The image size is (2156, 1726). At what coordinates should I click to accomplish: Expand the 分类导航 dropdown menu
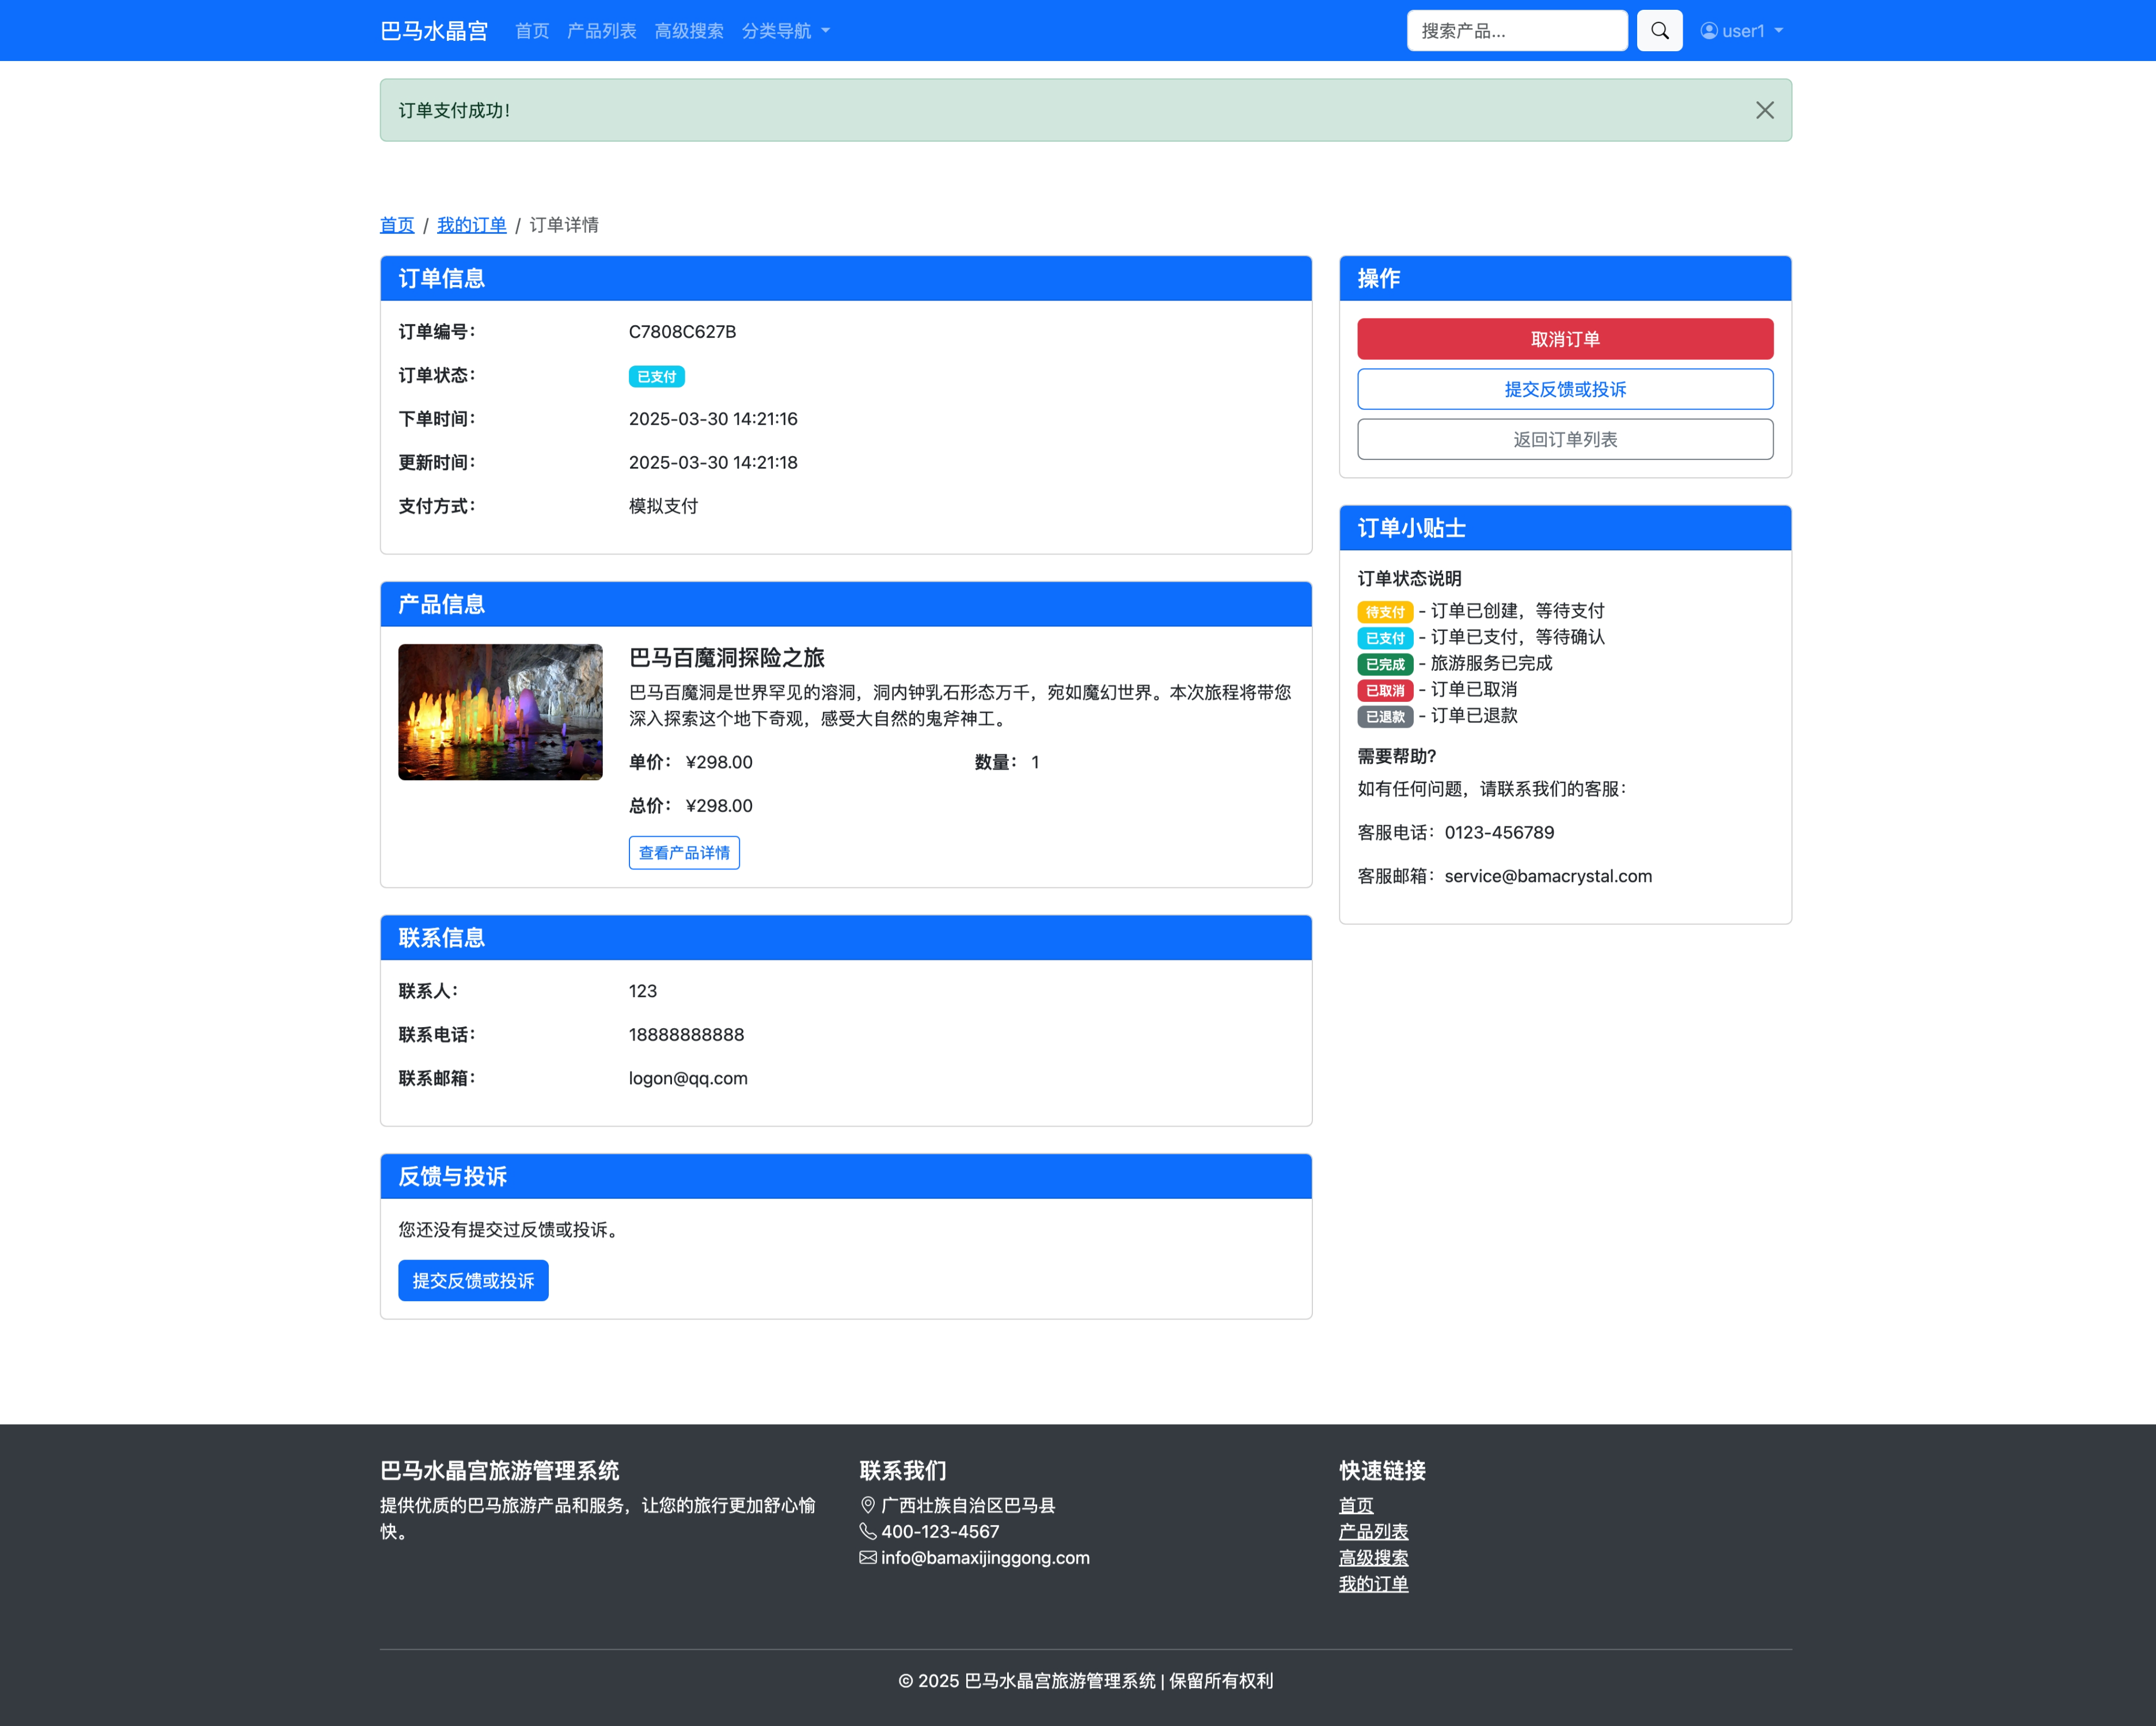point(785,31)
